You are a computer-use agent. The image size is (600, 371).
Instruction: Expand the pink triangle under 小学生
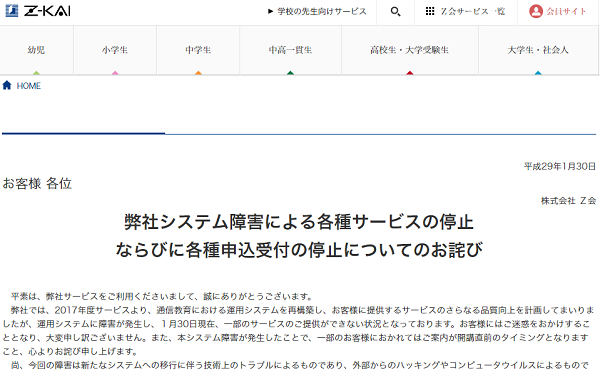[x=115, y=73]
